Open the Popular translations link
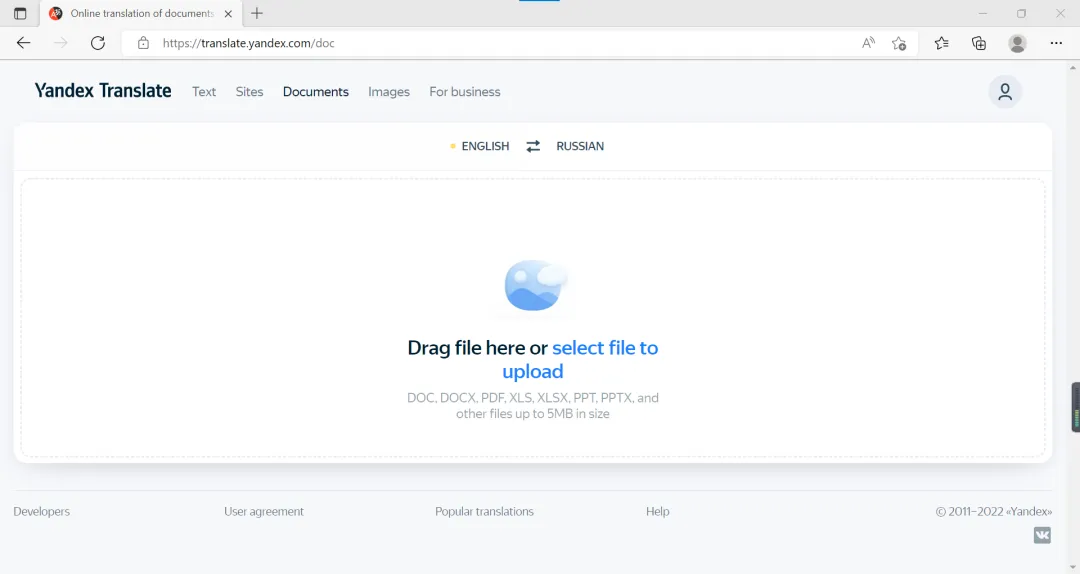Image resolution: width=1080 pixels, height=574 pixels. click(x=484, y=511)
